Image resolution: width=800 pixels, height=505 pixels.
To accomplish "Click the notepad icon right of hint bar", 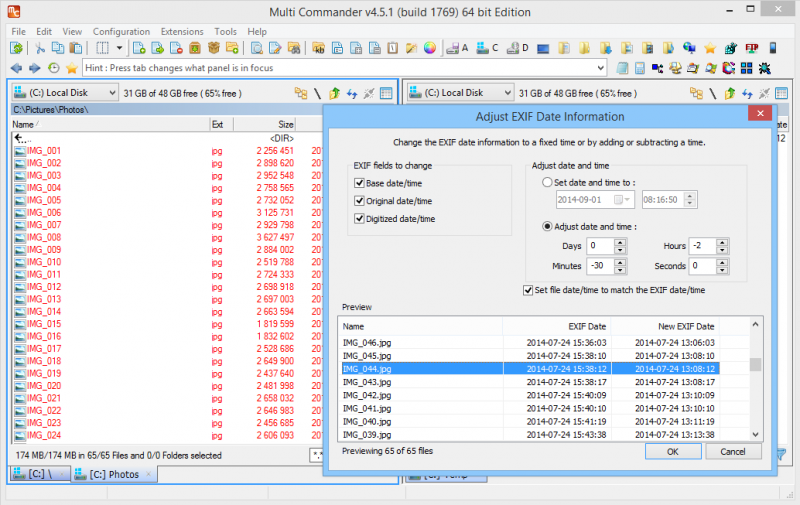I will [622, 68].
